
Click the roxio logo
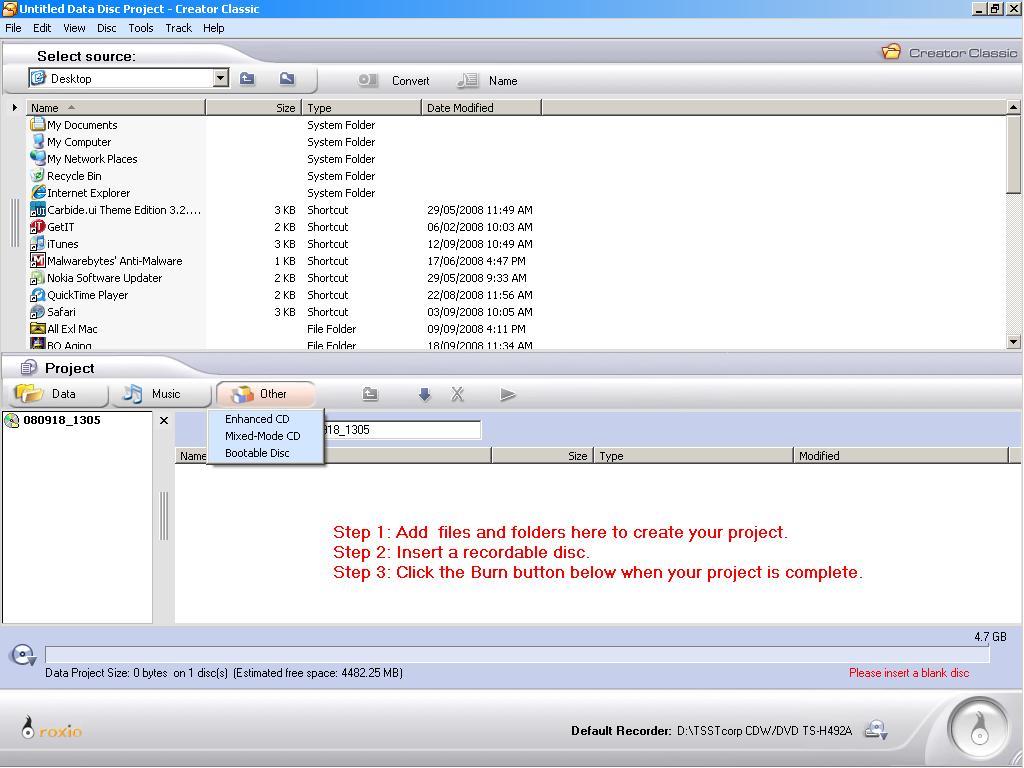[51, 728]
